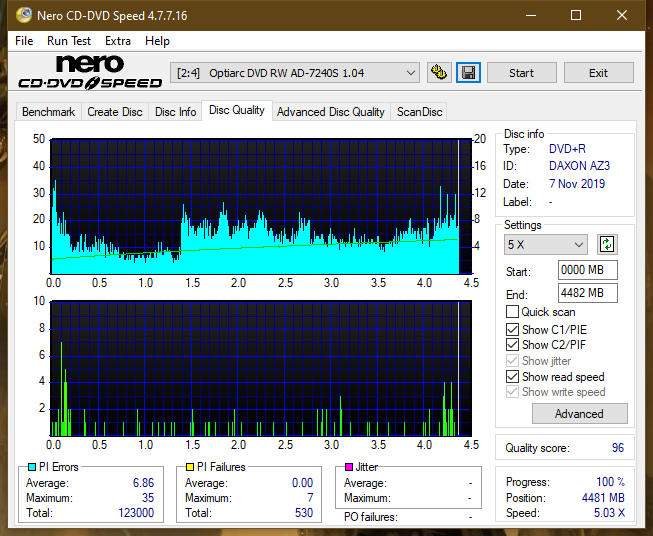This screenshot has height=536, width=653.
Task: Click the drive options wrench icon
Action: coord(439,73)
